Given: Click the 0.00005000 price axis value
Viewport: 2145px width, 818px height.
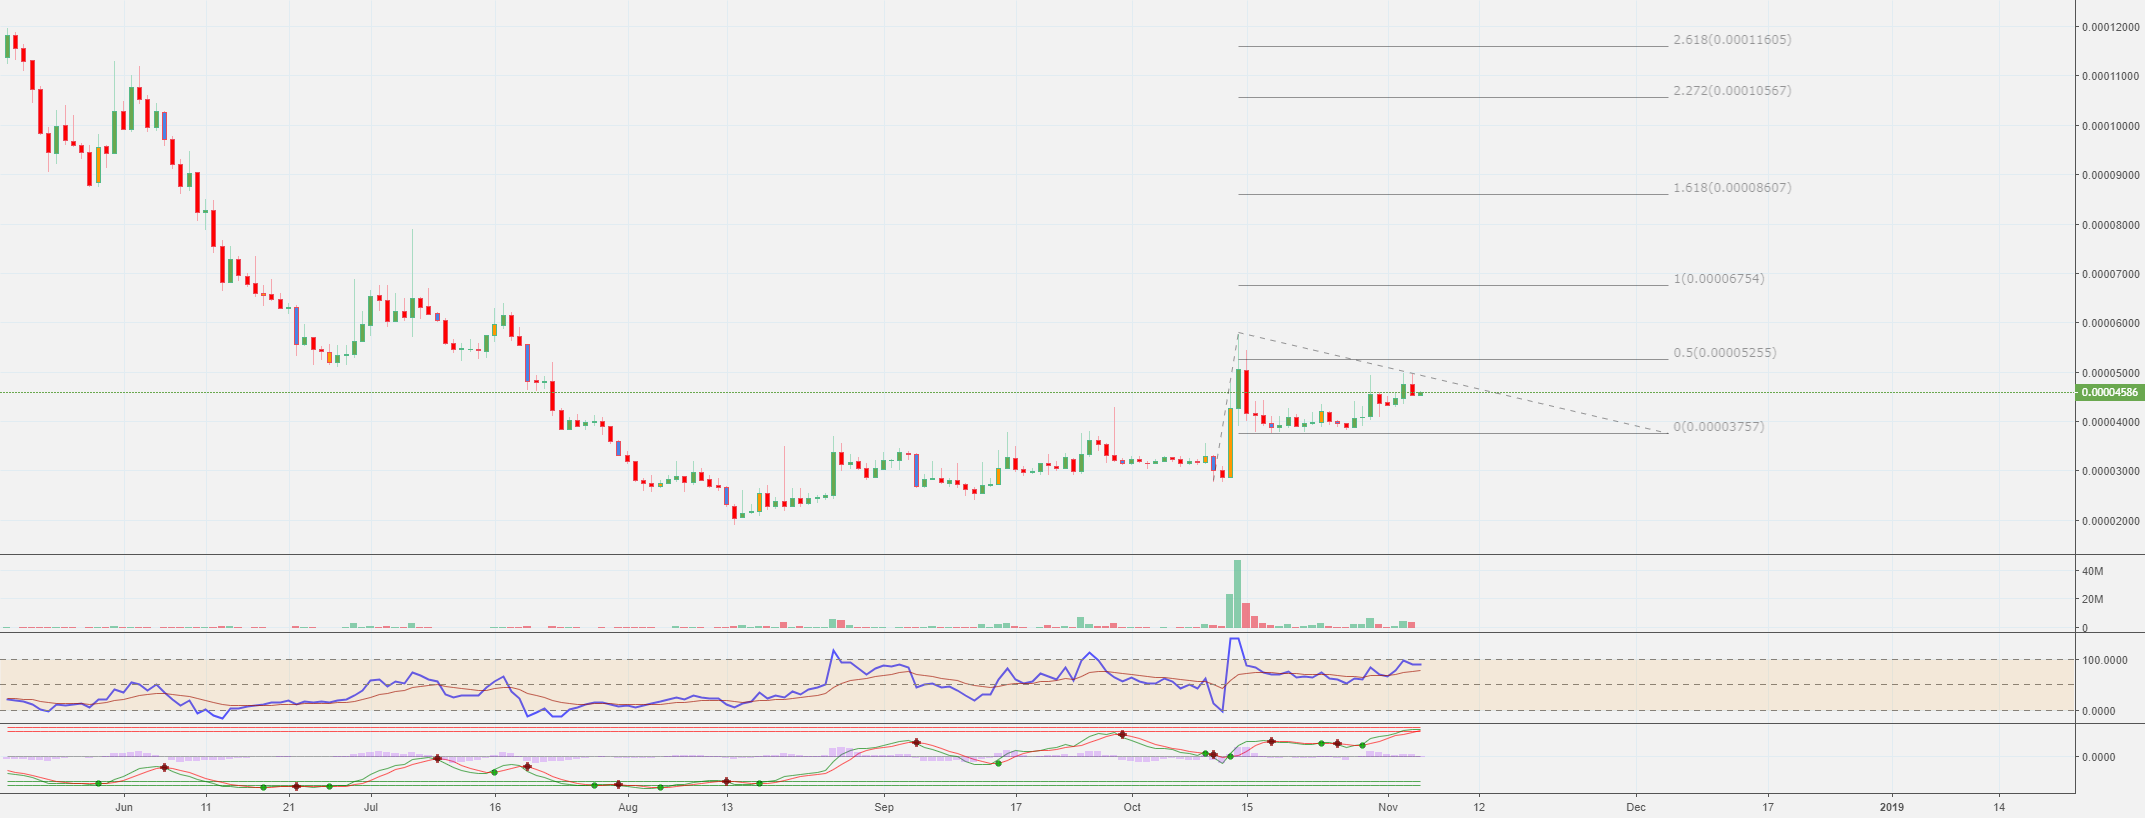Looking at the screenshot, I should pos(2109,373).
